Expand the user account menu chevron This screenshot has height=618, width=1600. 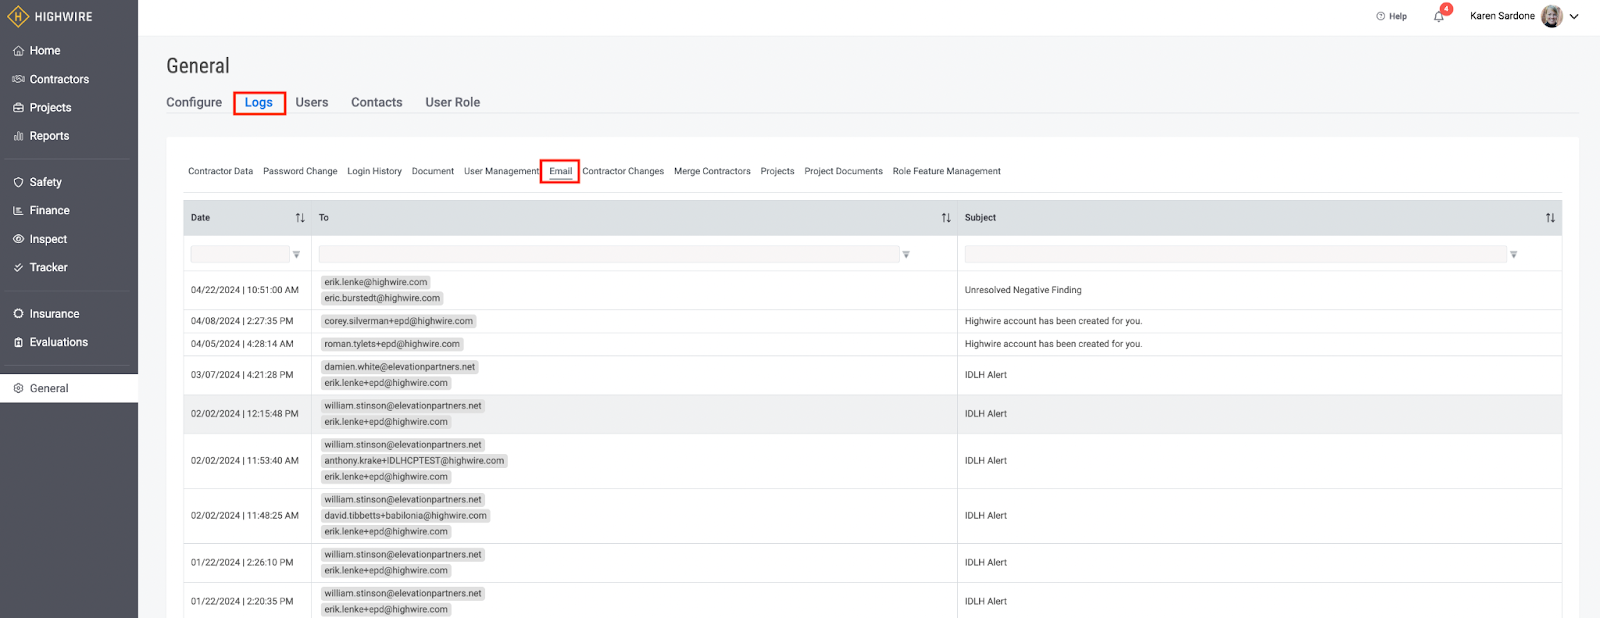(1574, 16)
